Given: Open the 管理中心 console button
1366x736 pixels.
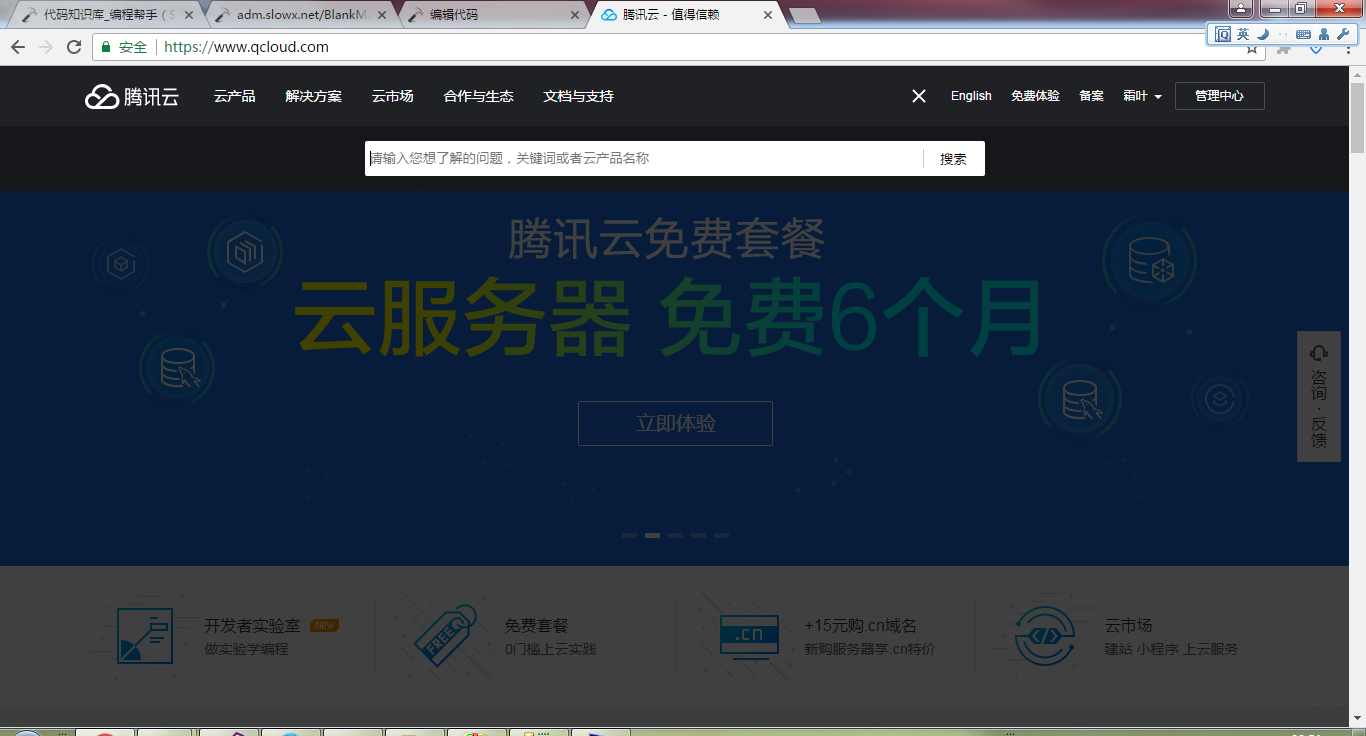Looking at the screenshot, I should [x=1219, y=96].
